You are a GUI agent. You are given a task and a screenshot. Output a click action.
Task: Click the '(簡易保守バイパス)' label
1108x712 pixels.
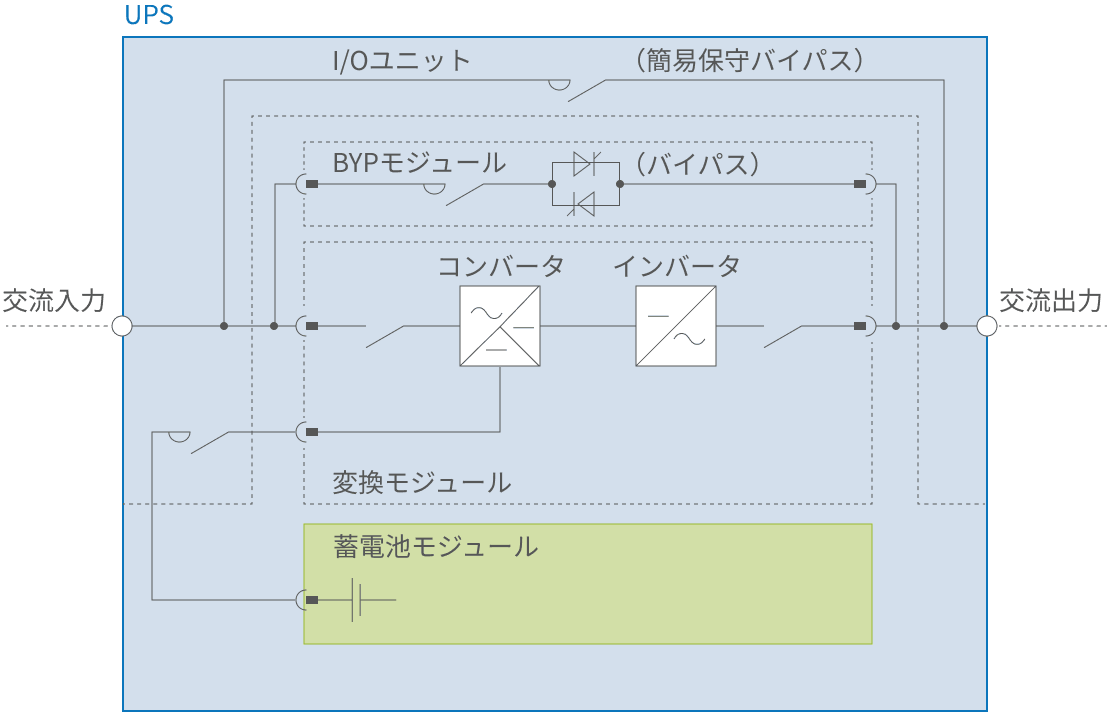pos(750,61)
